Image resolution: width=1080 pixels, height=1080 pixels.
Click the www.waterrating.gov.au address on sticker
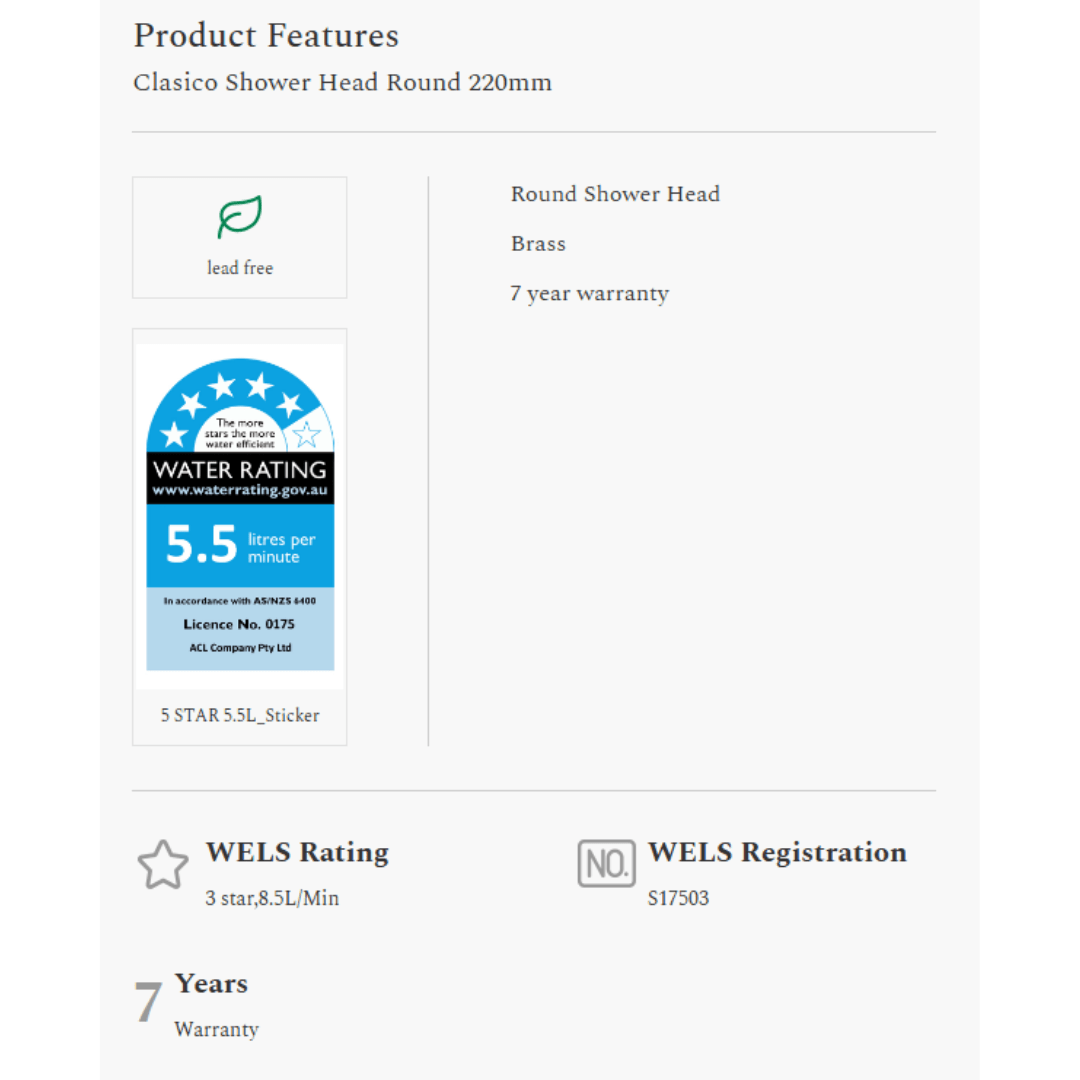240,491
